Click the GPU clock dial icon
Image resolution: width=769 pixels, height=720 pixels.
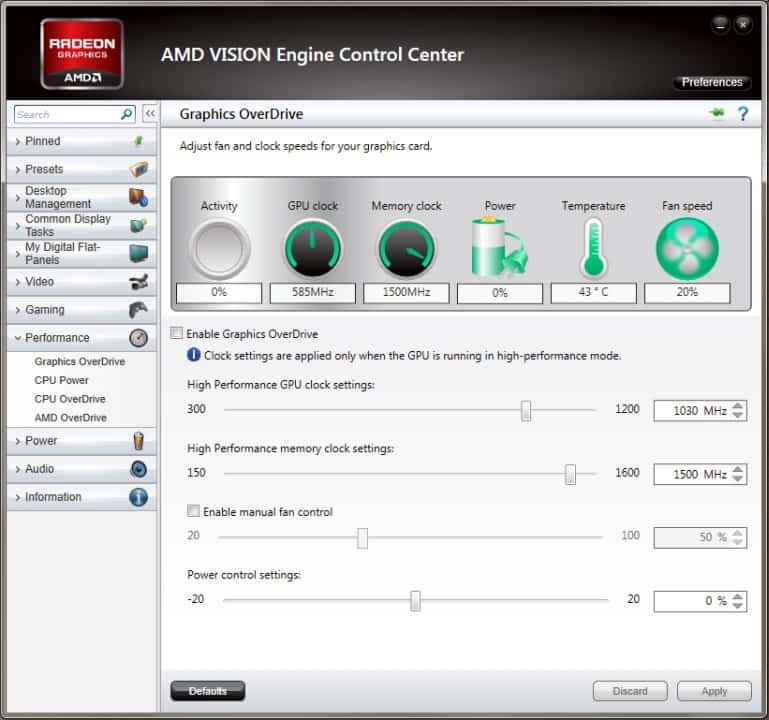pos(313,249)
